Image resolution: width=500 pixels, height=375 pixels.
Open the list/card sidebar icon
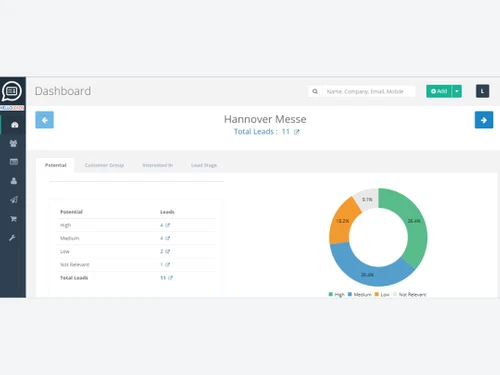pyautogui.click(x=14, y=162)
